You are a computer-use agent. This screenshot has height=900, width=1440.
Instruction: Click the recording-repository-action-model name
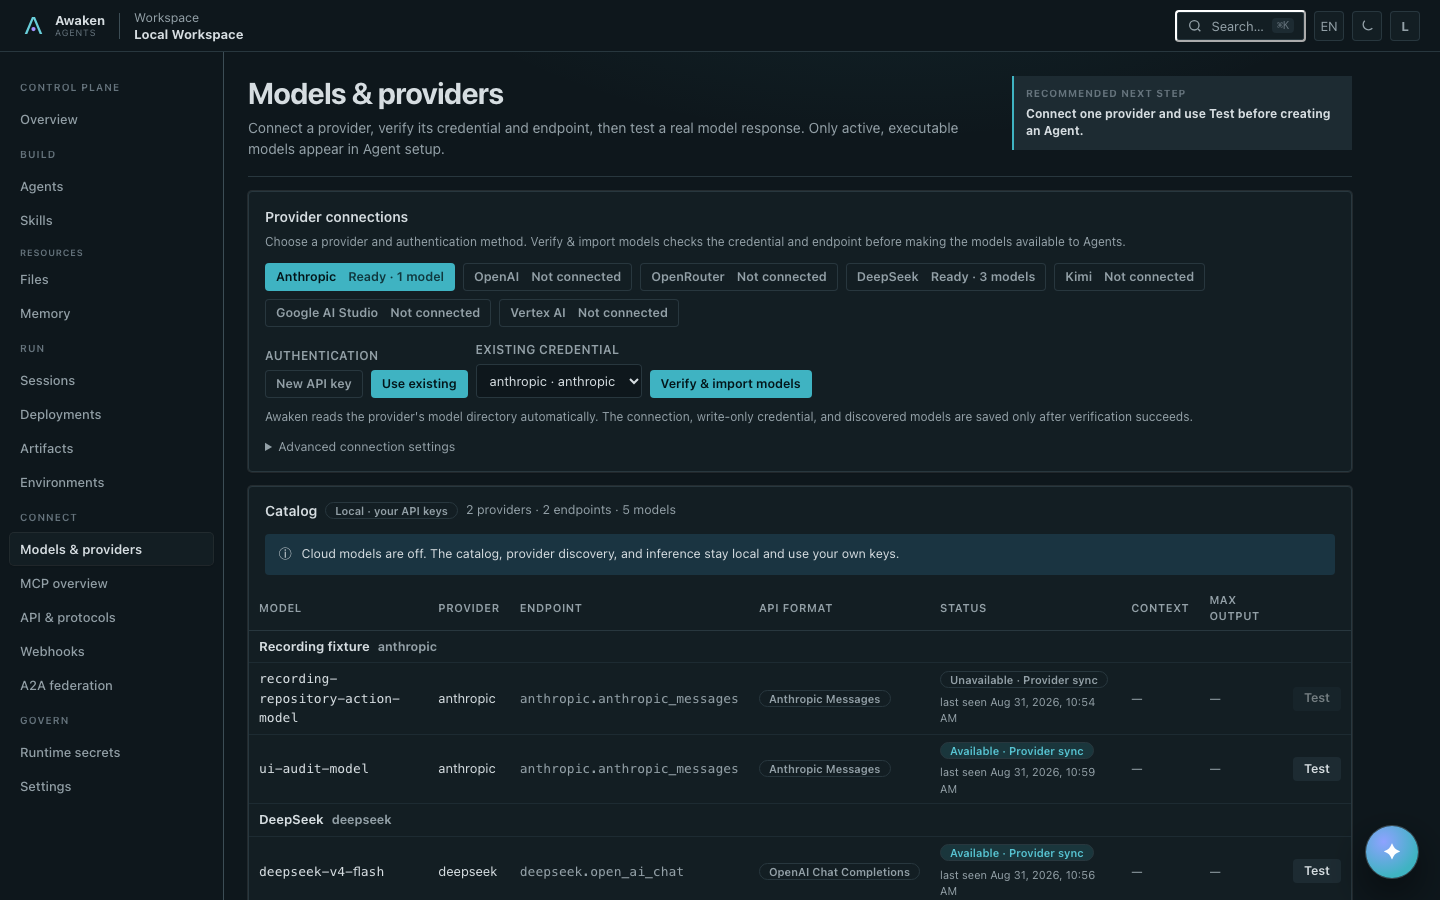pos(329,698)
